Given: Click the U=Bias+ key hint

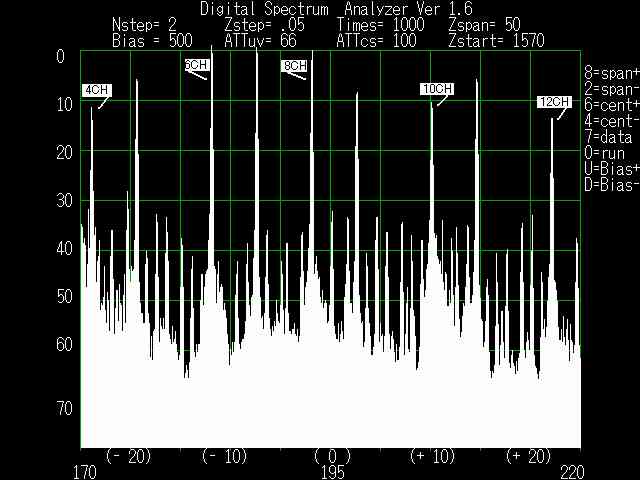Looking at the screenshot, I should (x=612, y=169).
